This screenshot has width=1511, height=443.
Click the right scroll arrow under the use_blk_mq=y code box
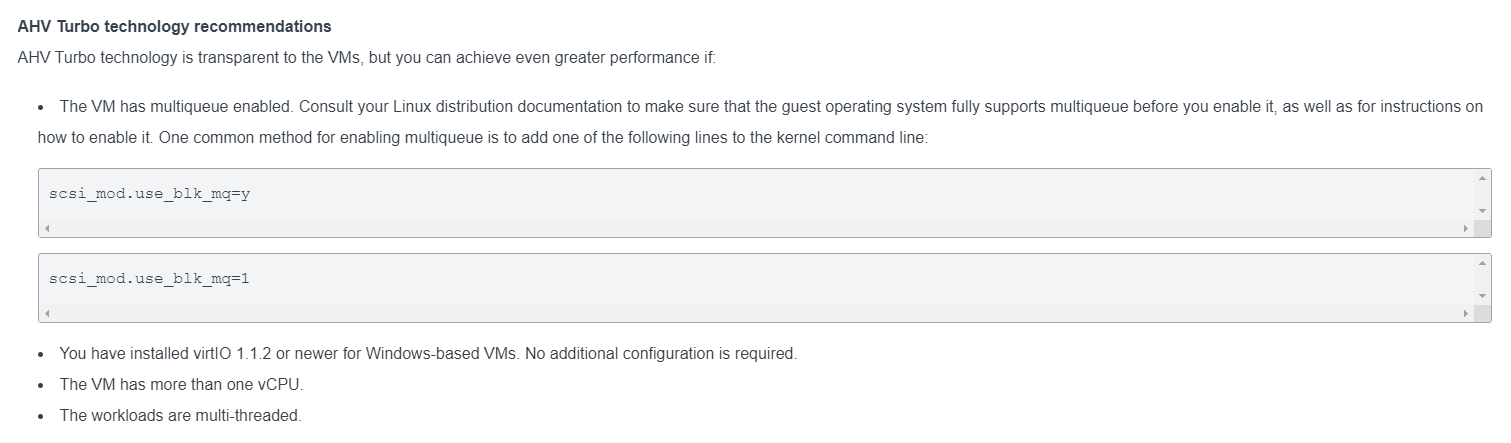tap(1466, 229)
